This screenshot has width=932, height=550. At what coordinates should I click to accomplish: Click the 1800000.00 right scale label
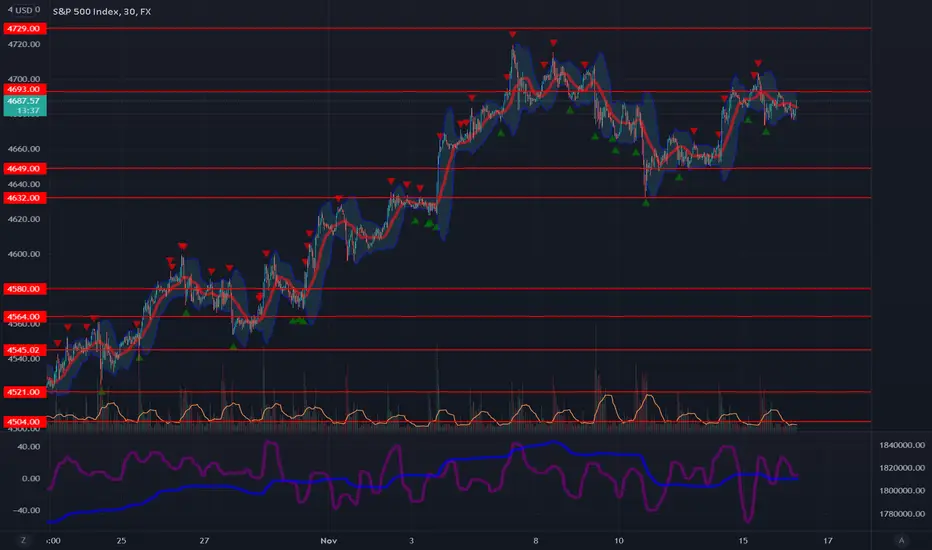[x=902, y=491]
